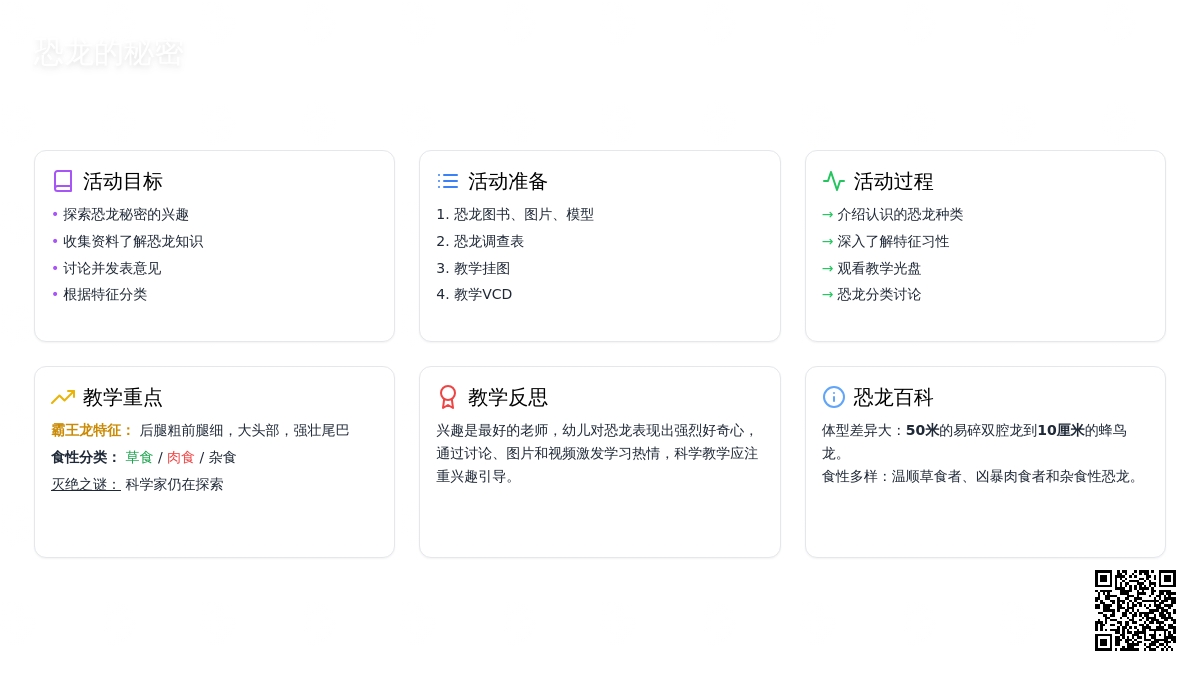Click the 根据特征分类 bullet item
The width and height of the screenshot is (1200, 675).
click(x=104, y=294)
